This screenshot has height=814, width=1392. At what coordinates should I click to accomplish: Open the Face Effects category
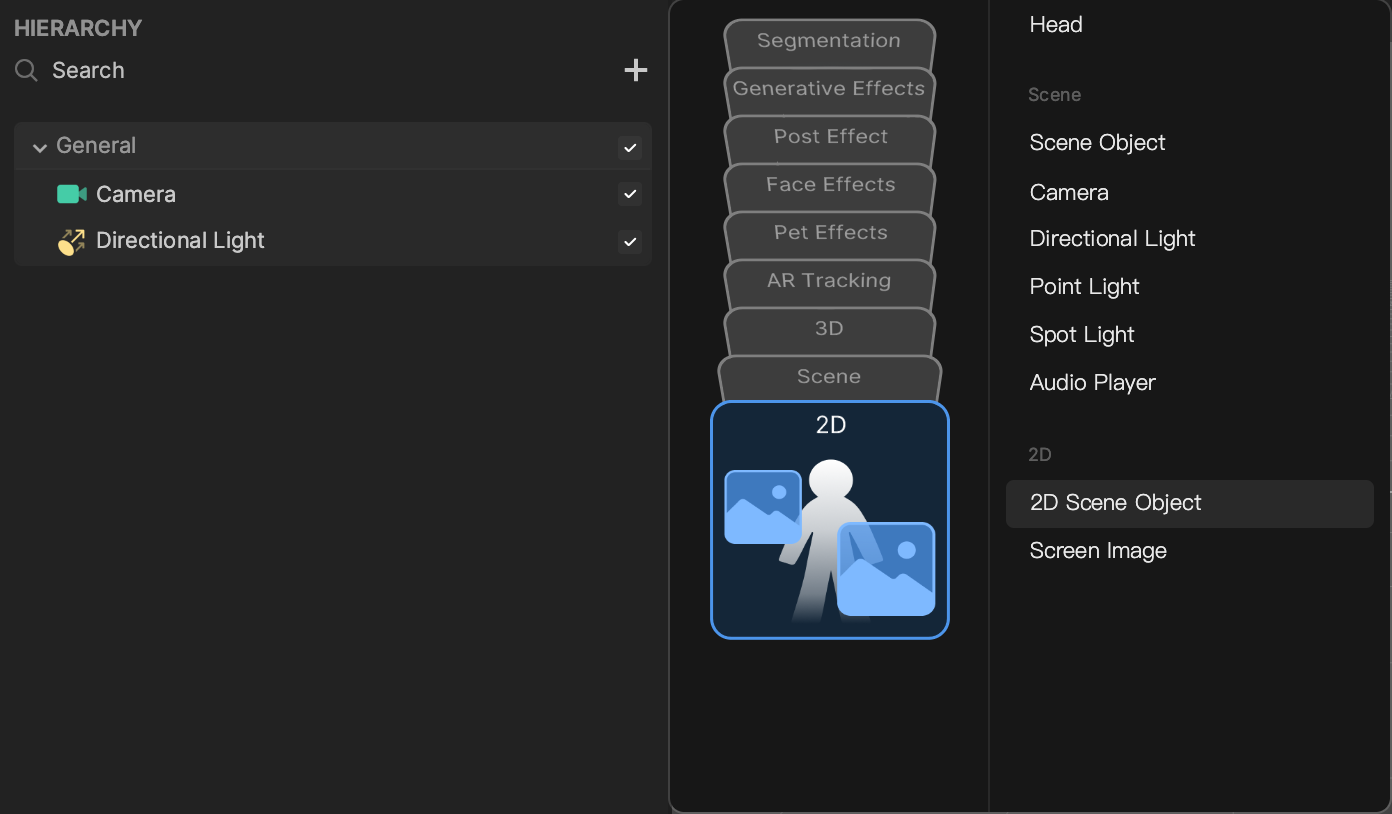point(829,185)
